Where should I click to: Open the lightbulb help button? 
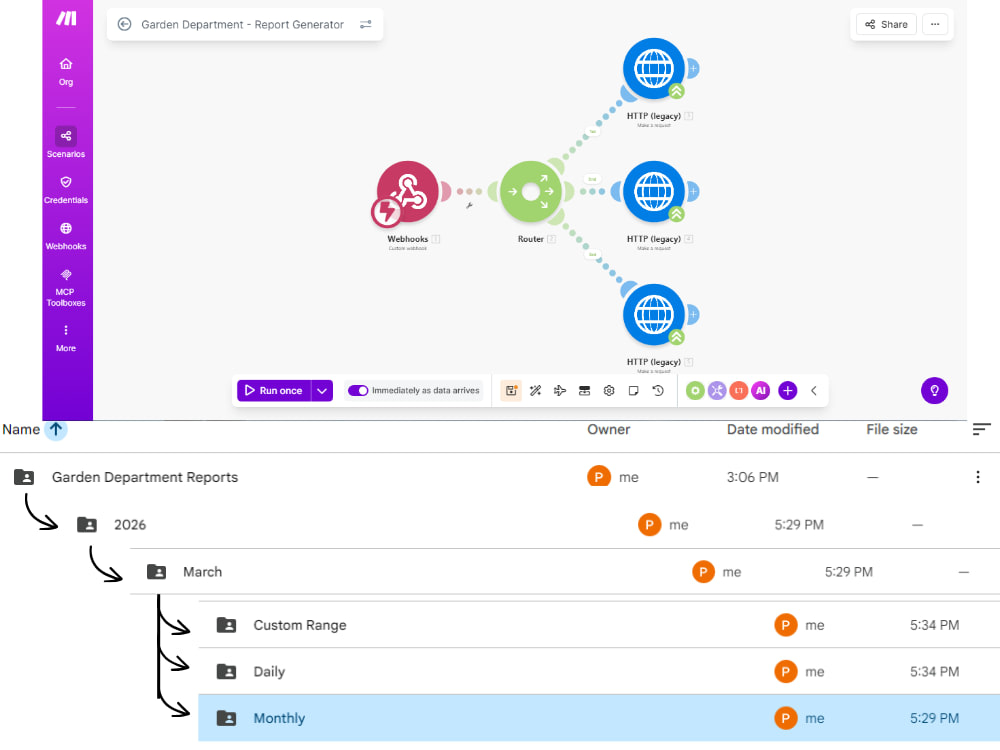pos(934,390)
